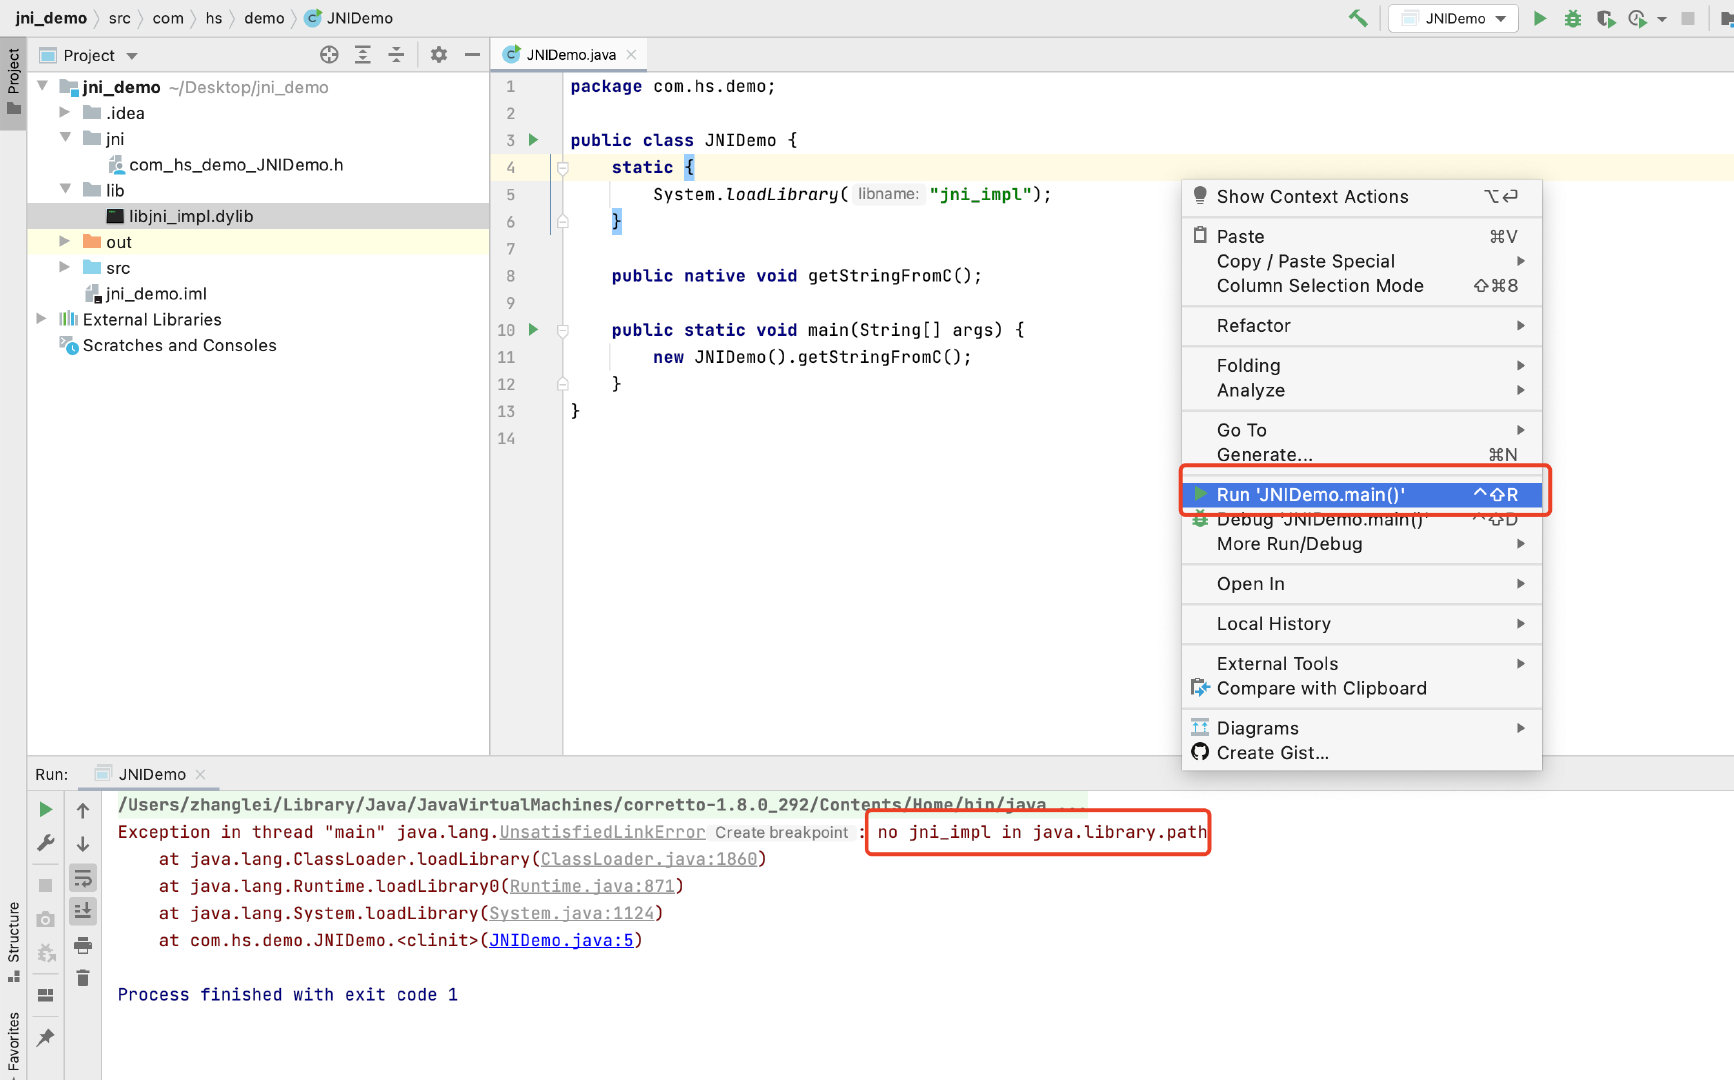
Task: Toggle Scroll to End in console
Action: pos(83,910)
